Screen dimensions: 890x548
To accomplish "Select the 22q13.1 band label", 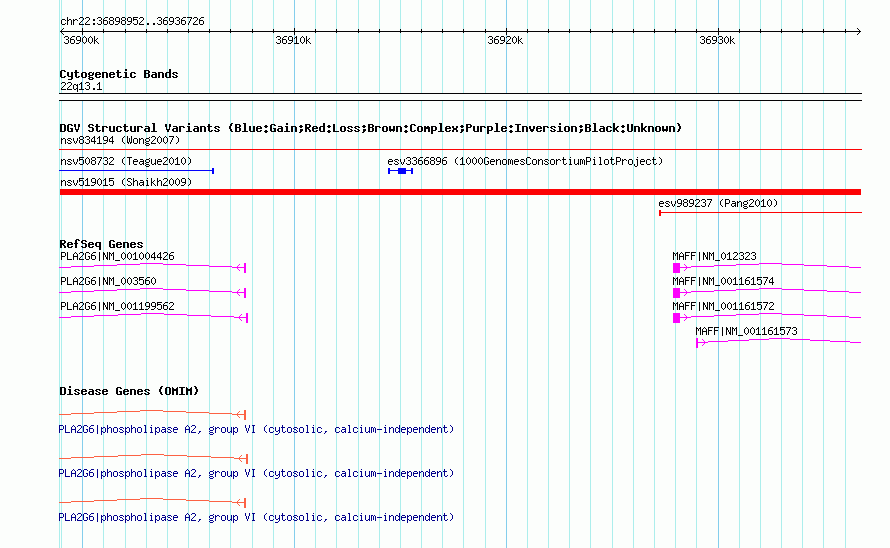I will click(81, 86).
